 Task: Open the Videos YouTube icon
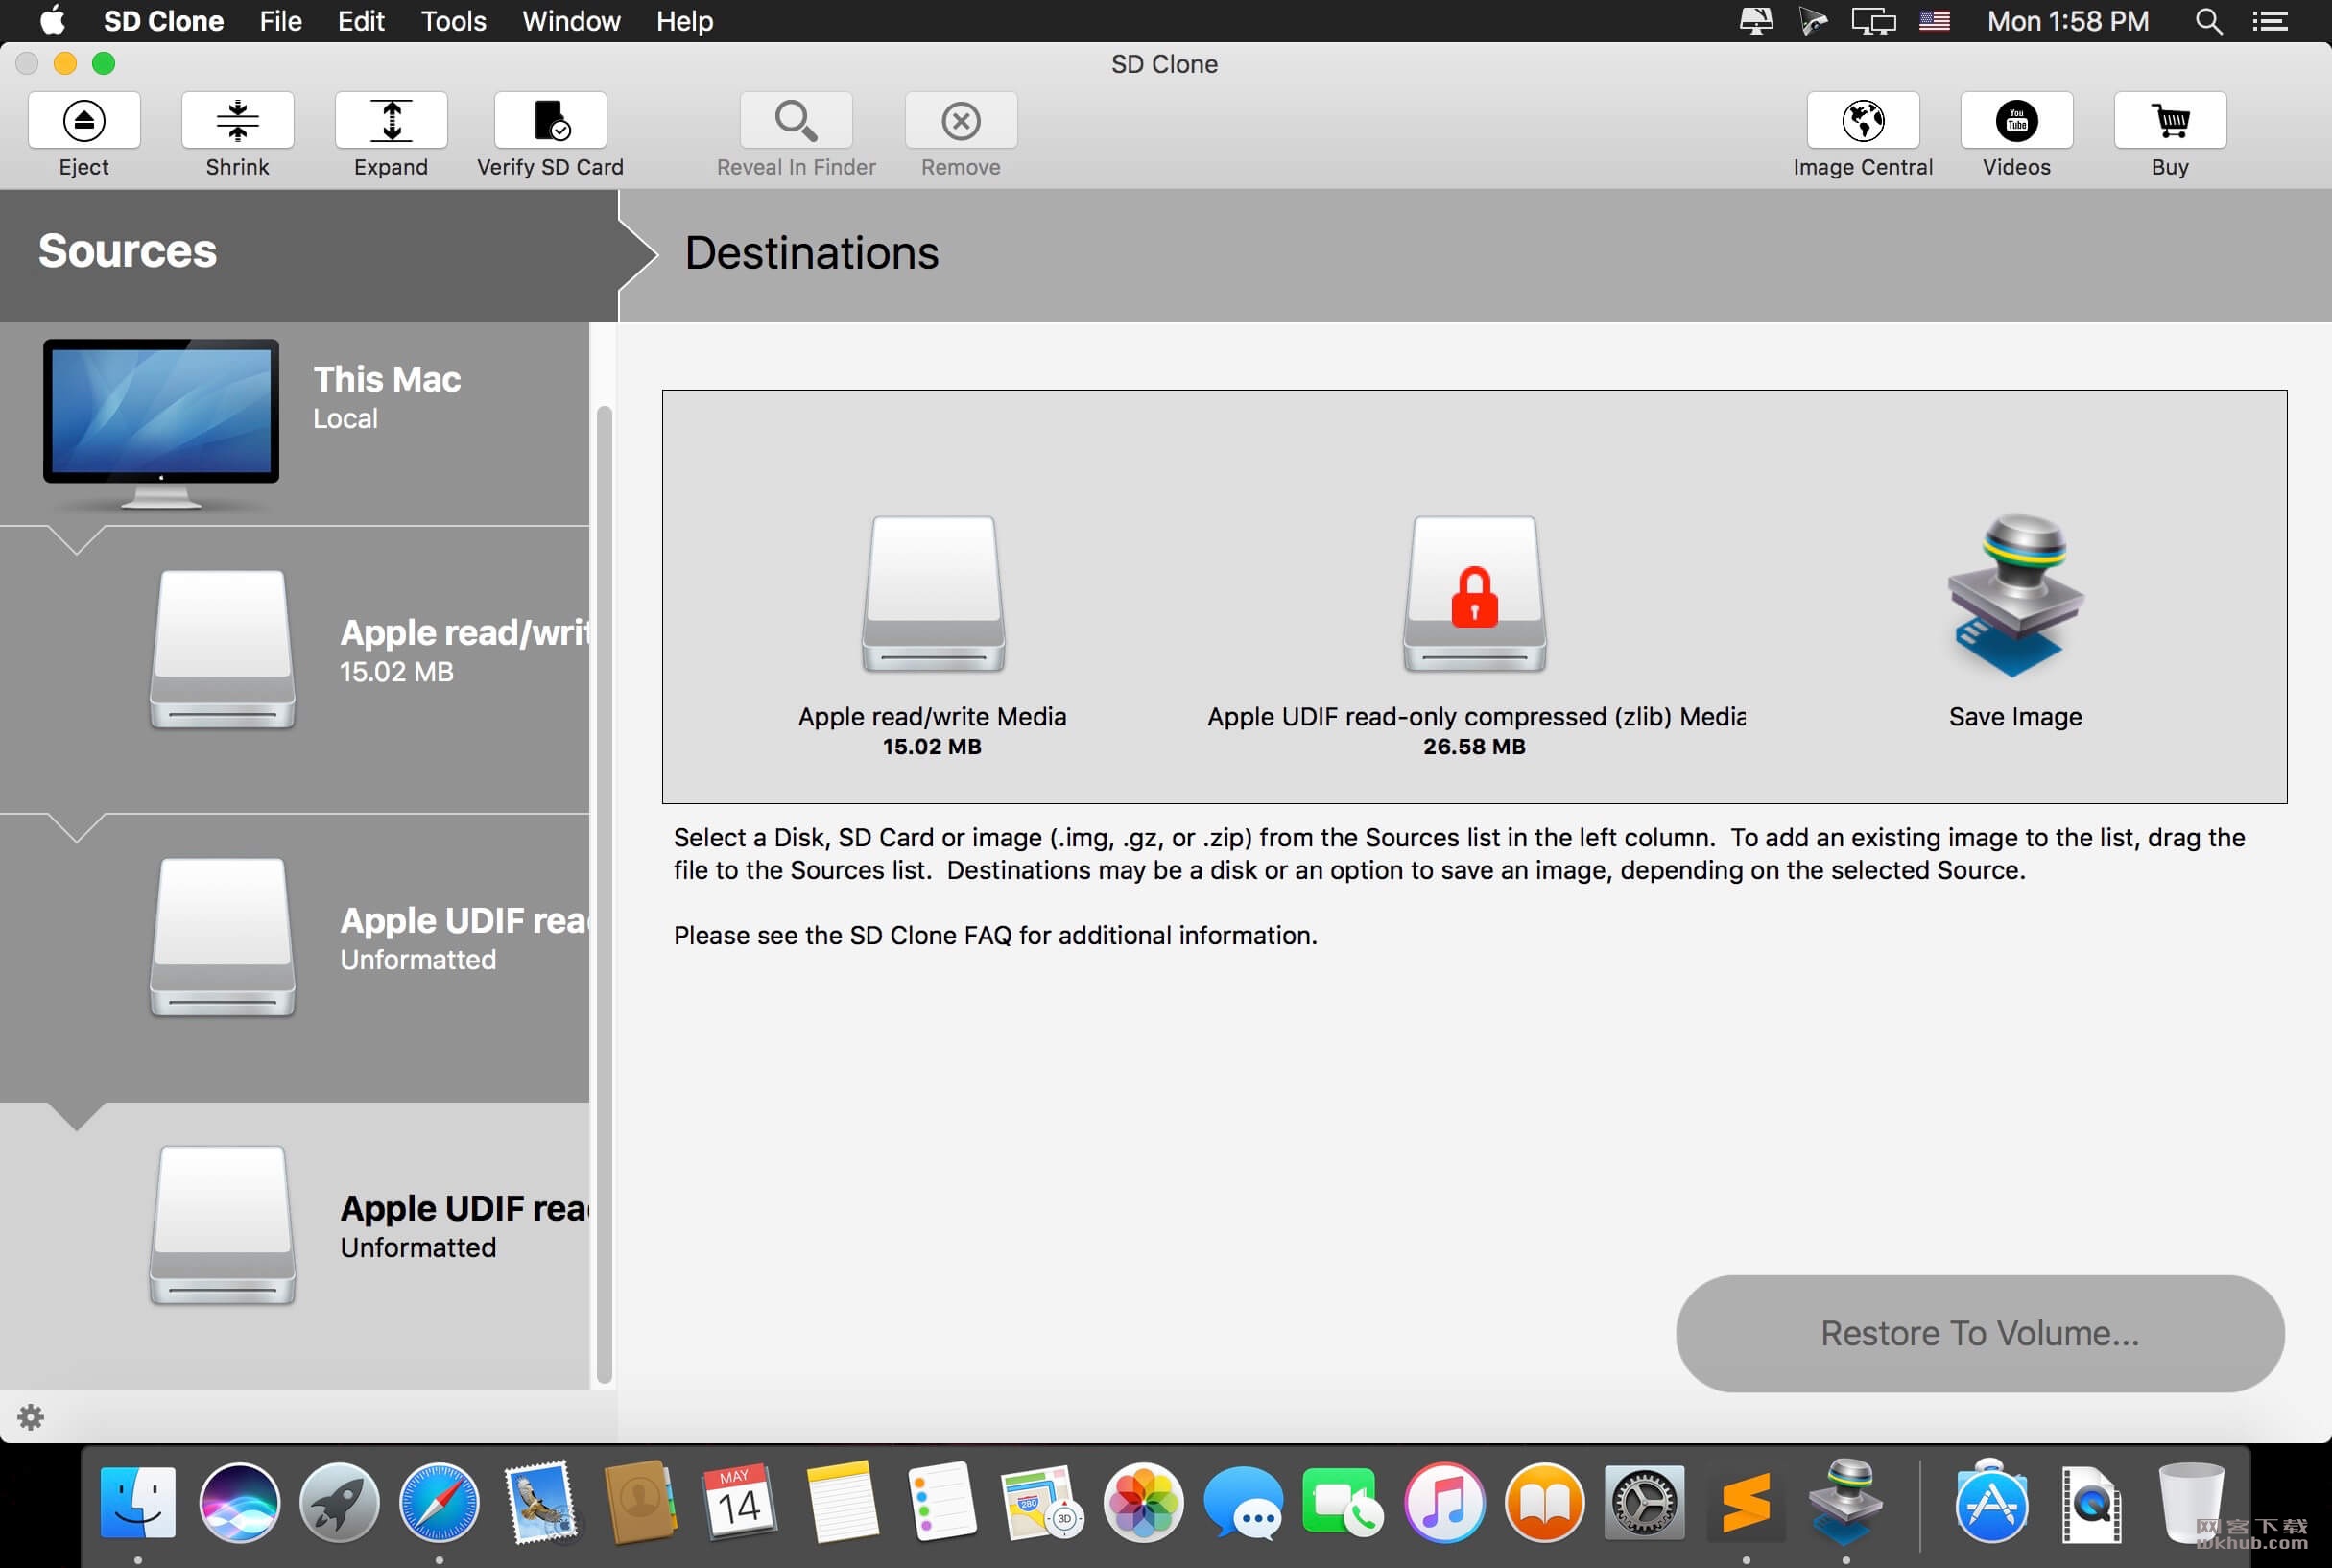(2017, 120)
